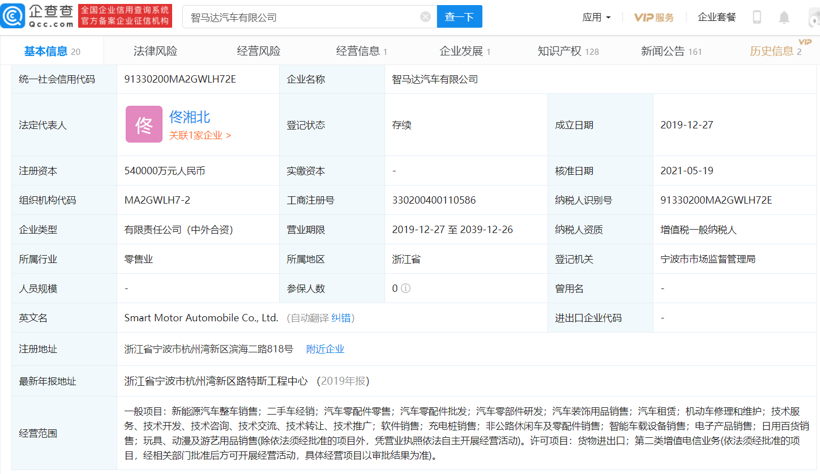Select 增值税一般纳税人 value

point(698,230)
